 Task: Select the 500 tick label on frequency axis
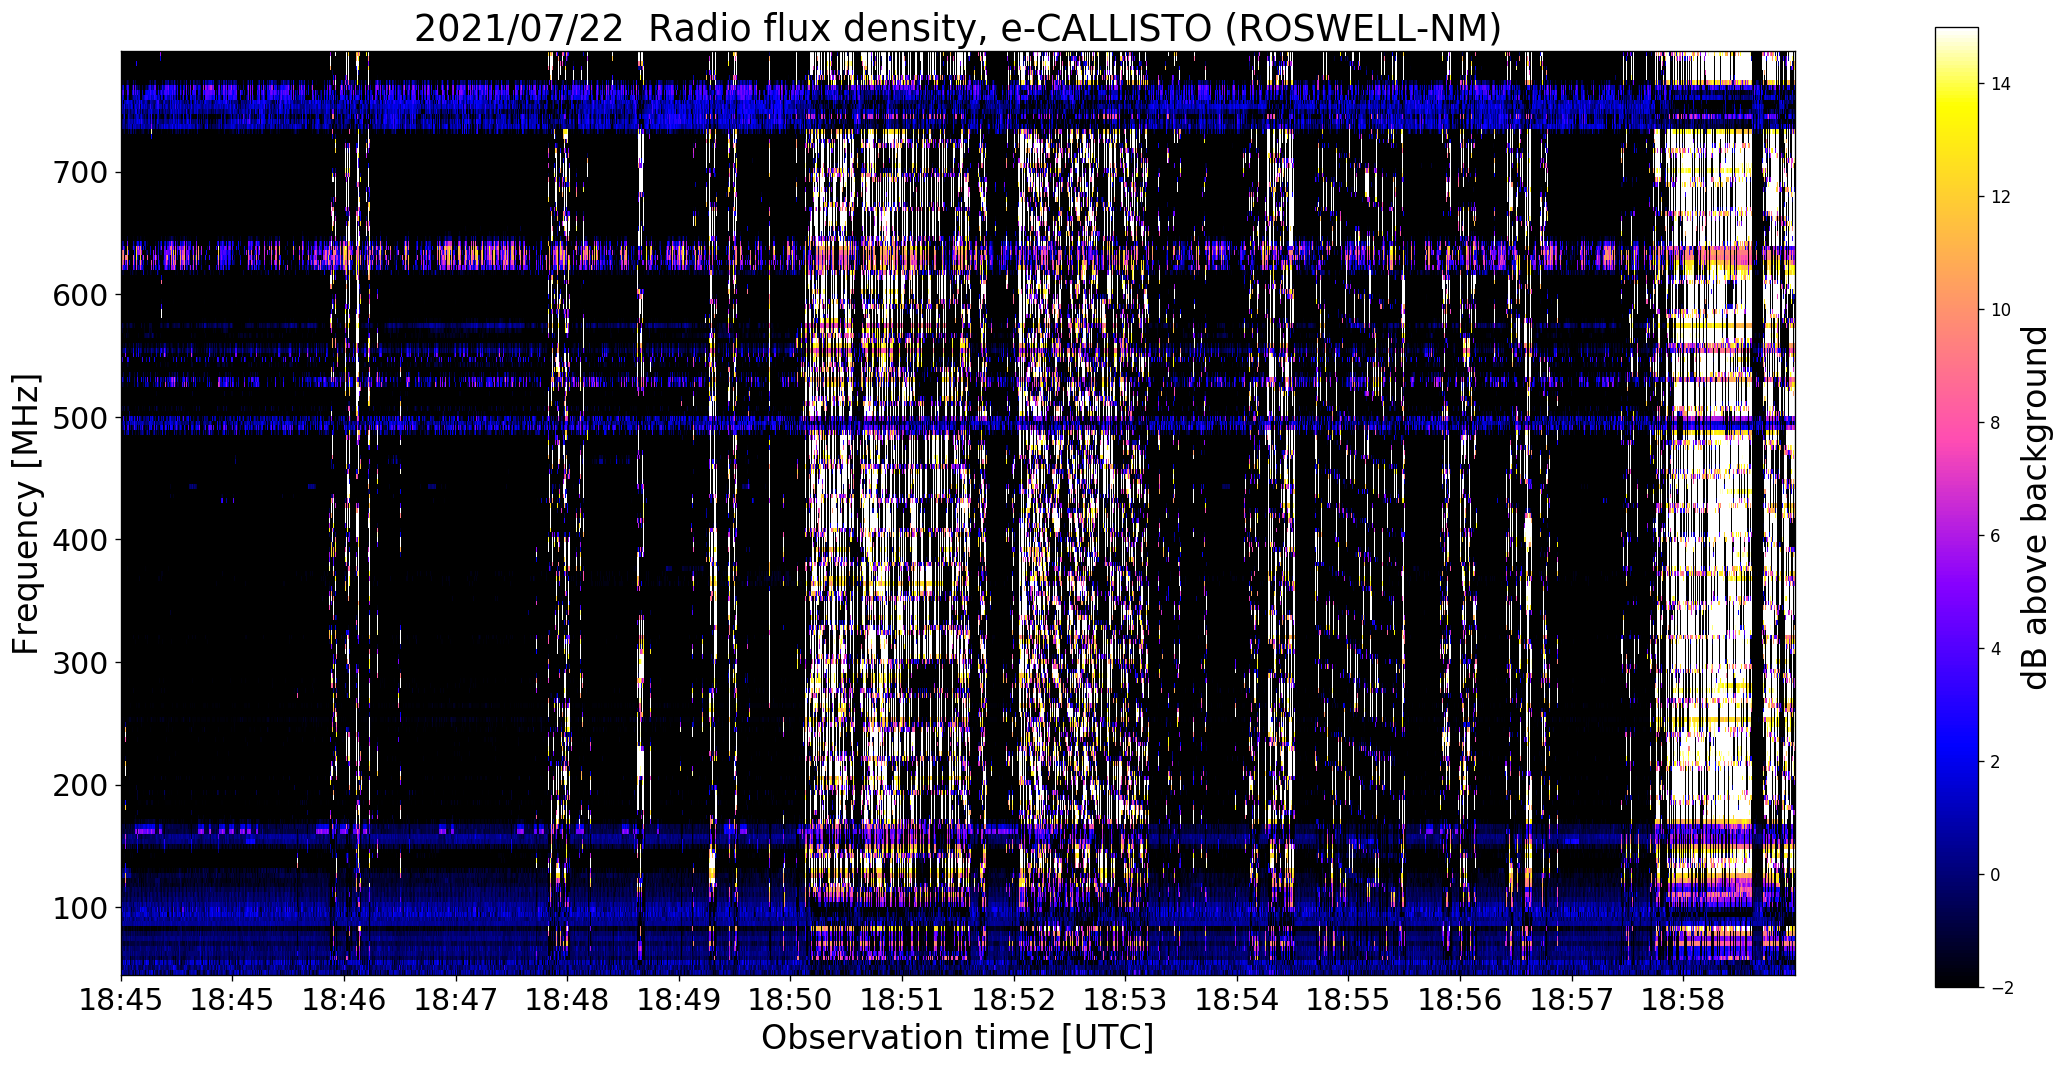[79, 418]
